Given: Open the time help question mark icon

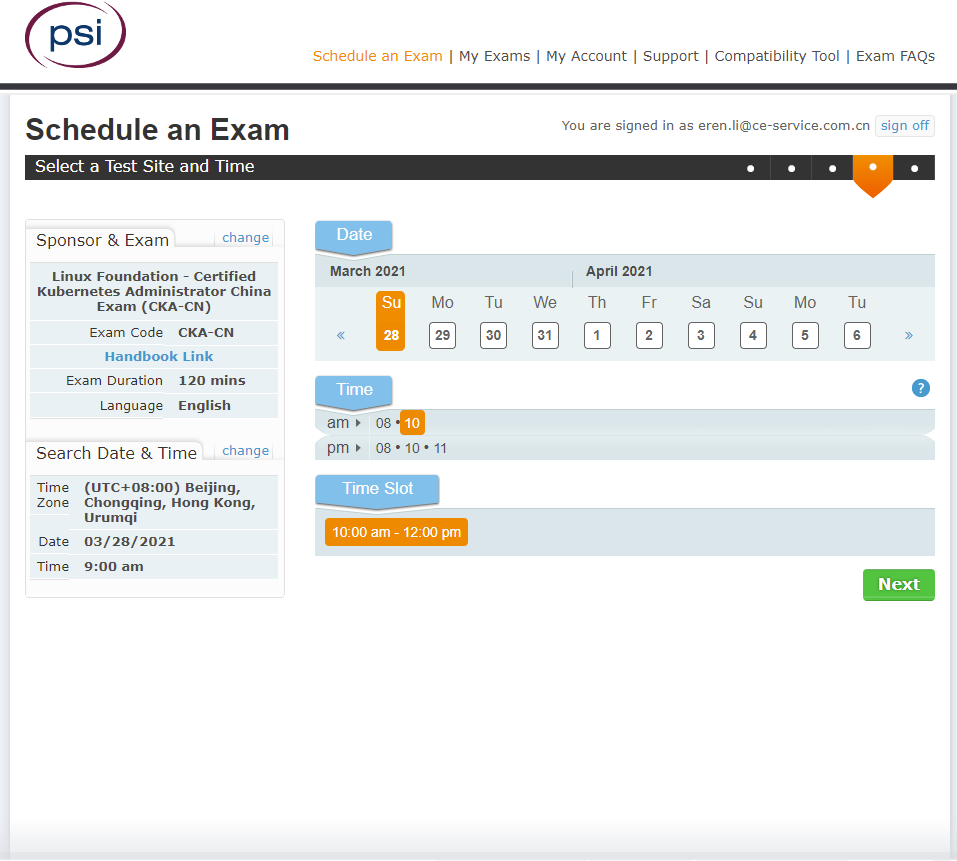Looking at the screenshot, I should tap(920, 388).
